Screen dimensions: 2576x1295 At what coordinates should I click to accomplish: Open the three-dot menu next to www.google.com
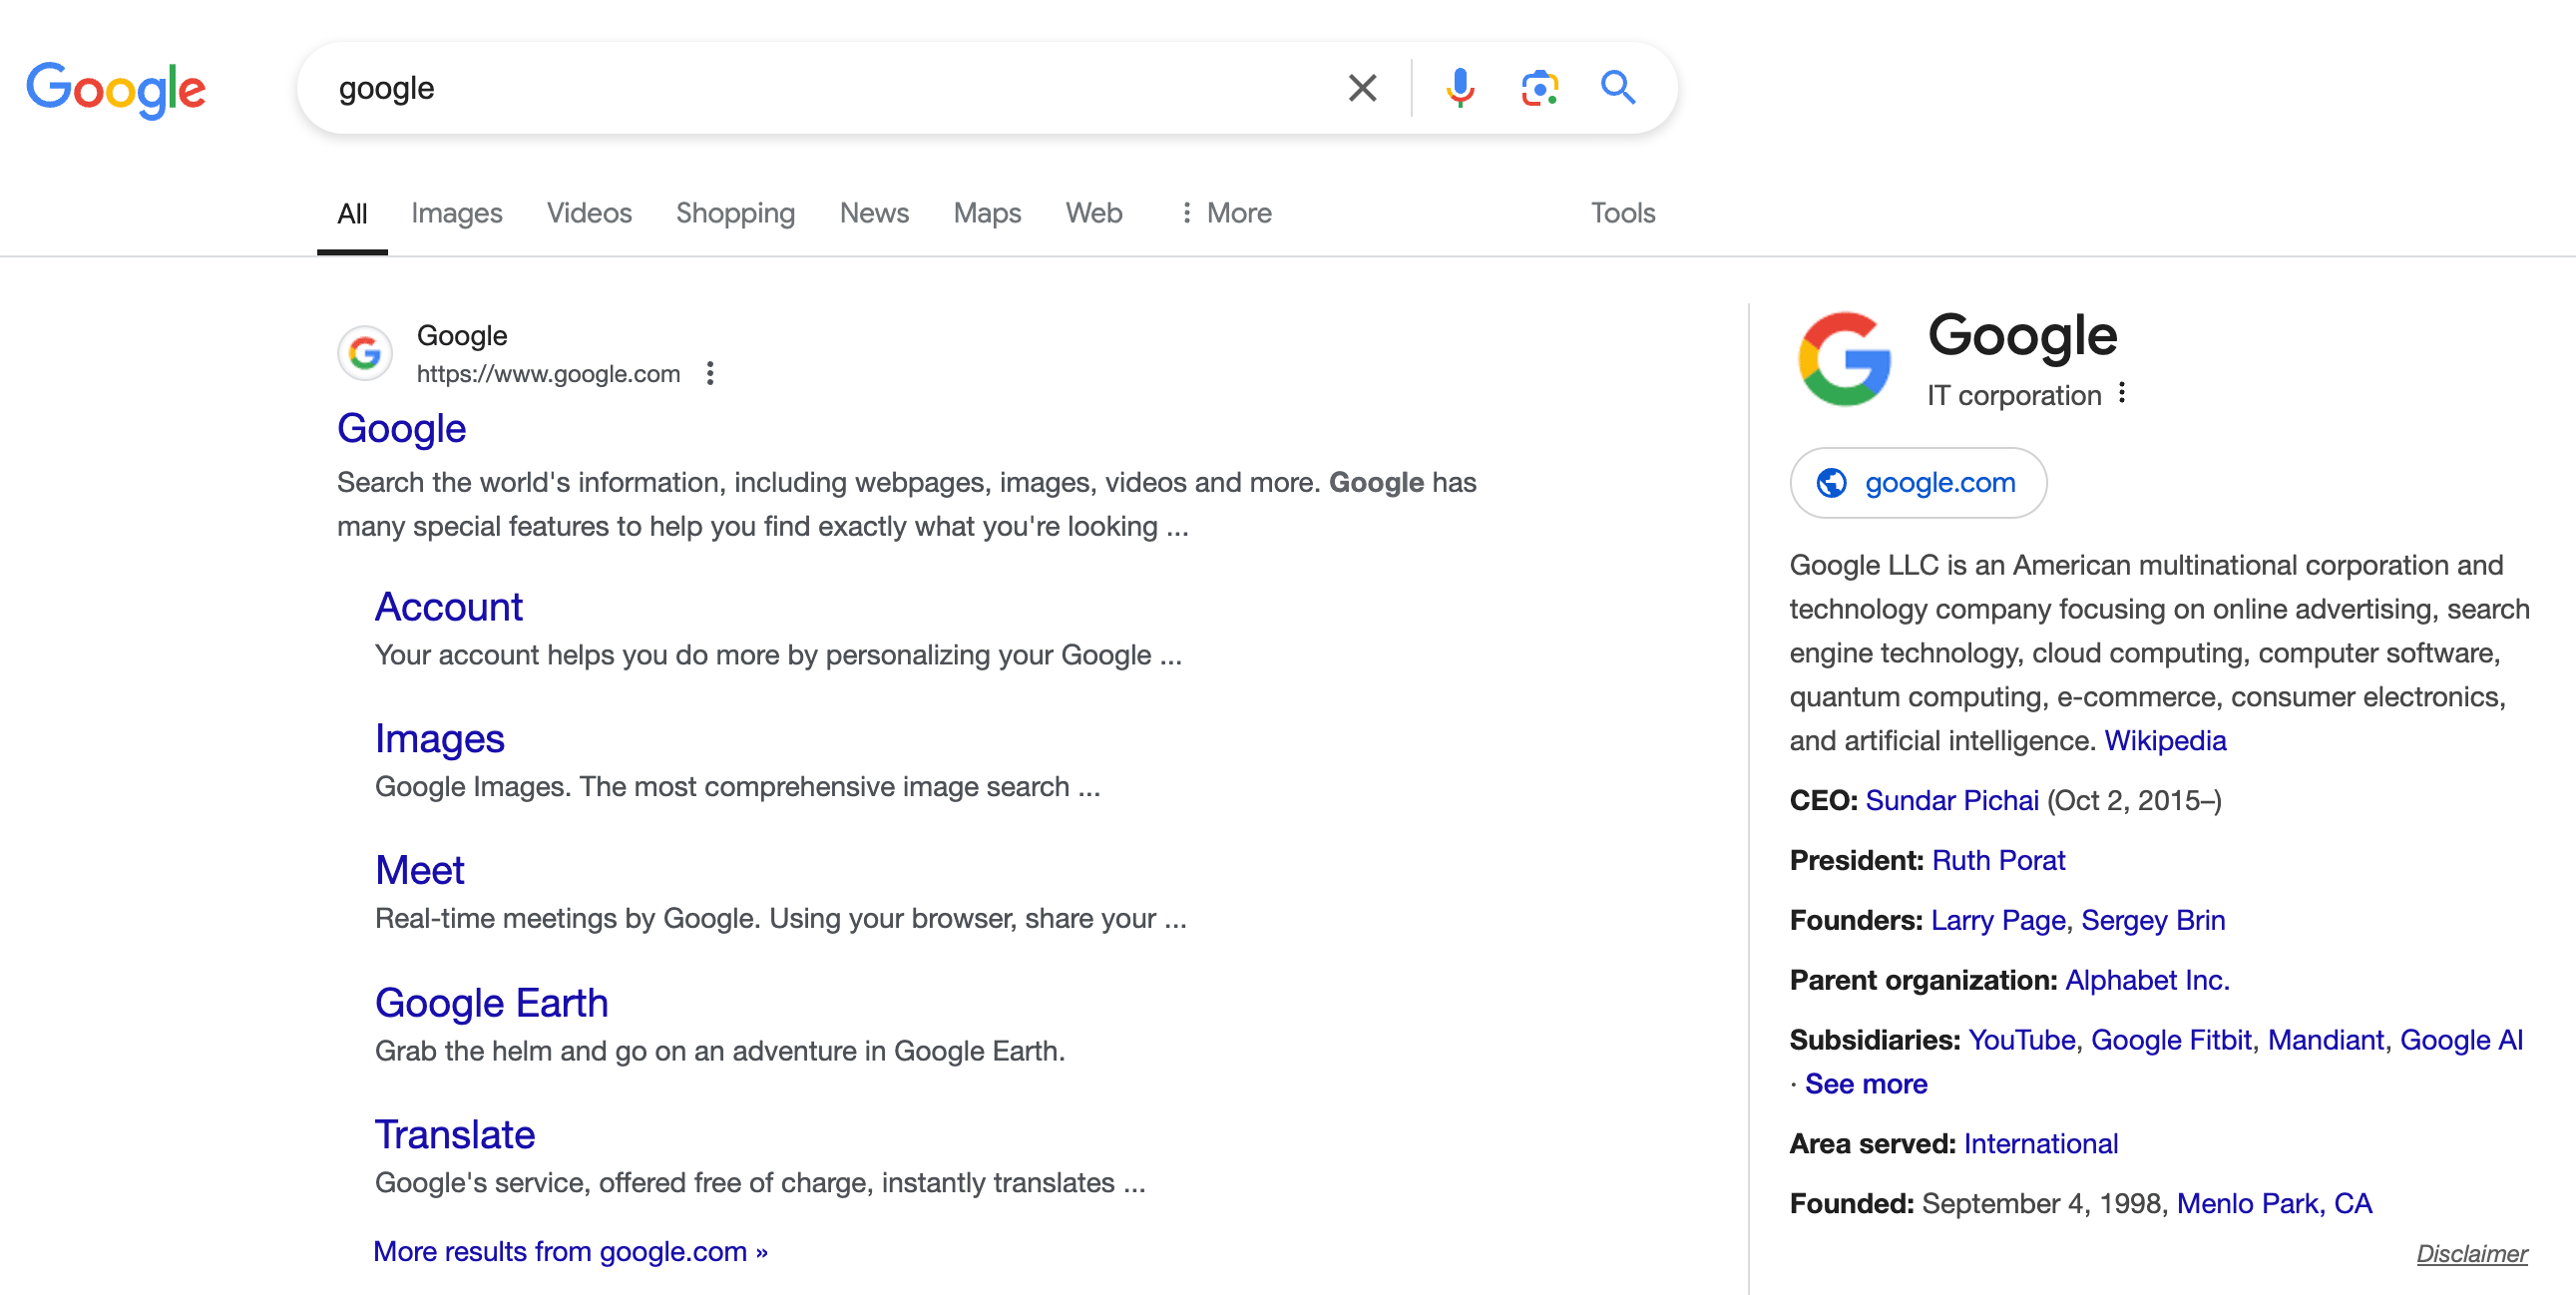pyautogui.click(x=710, y=373)
